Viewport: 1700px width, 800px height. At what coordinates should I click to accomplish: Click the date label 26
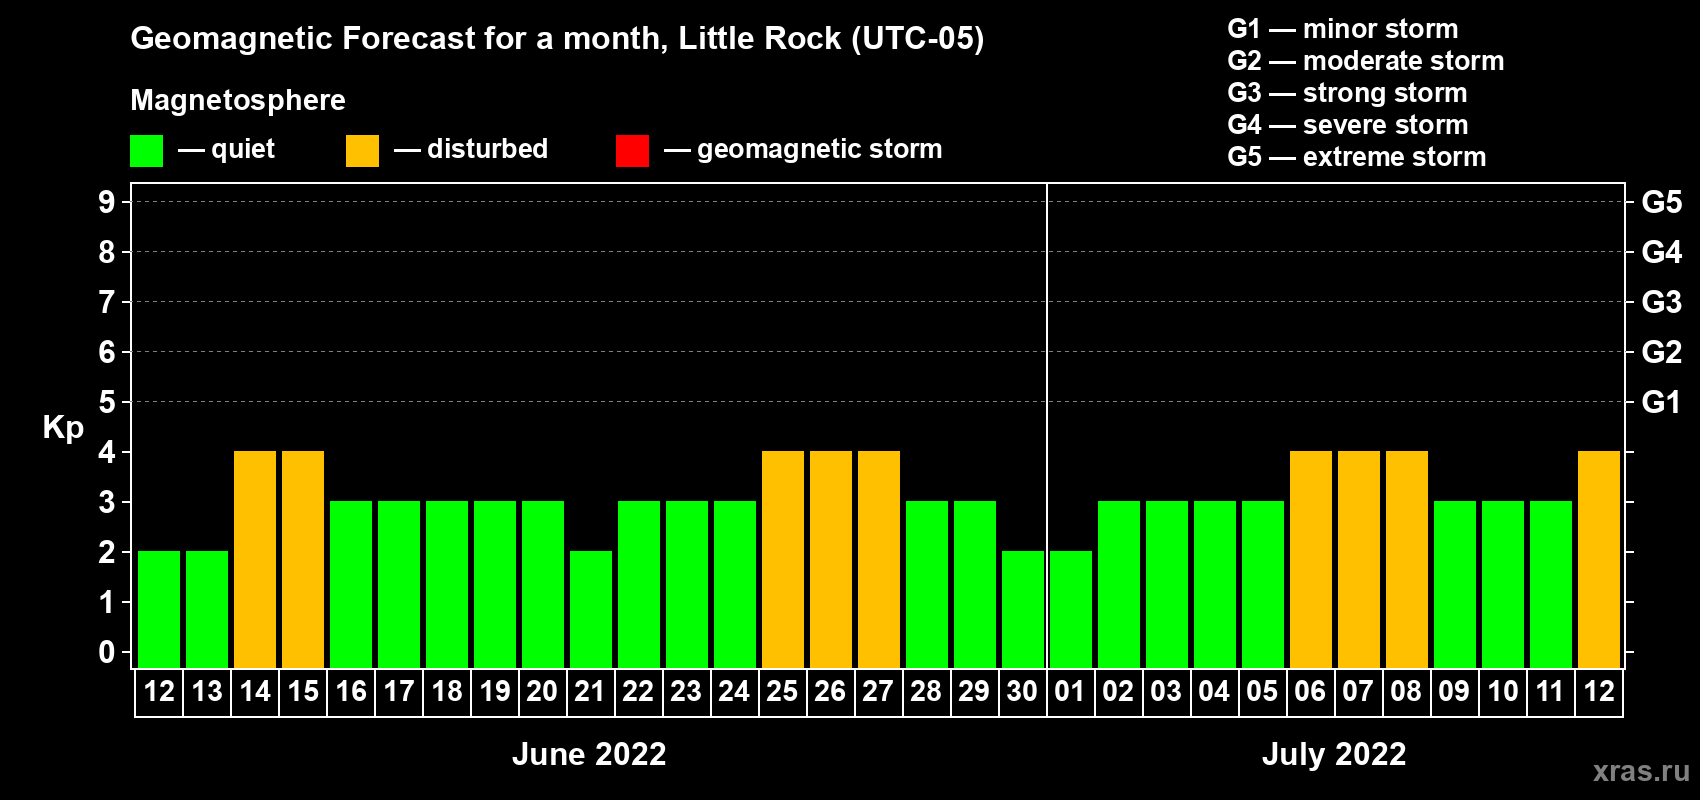[x=831, y=692]
